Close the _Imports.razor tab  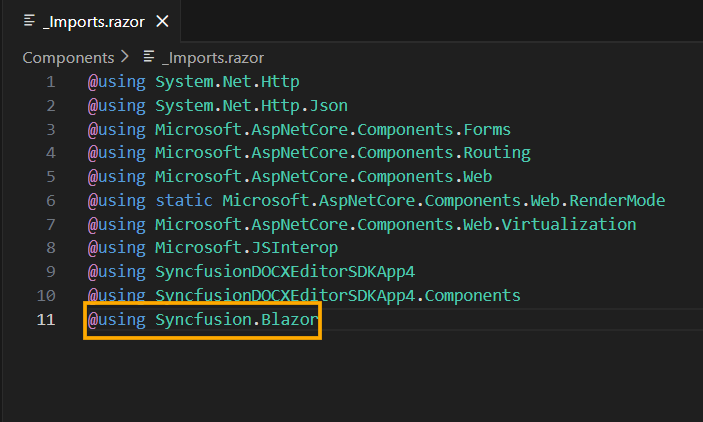162,21
